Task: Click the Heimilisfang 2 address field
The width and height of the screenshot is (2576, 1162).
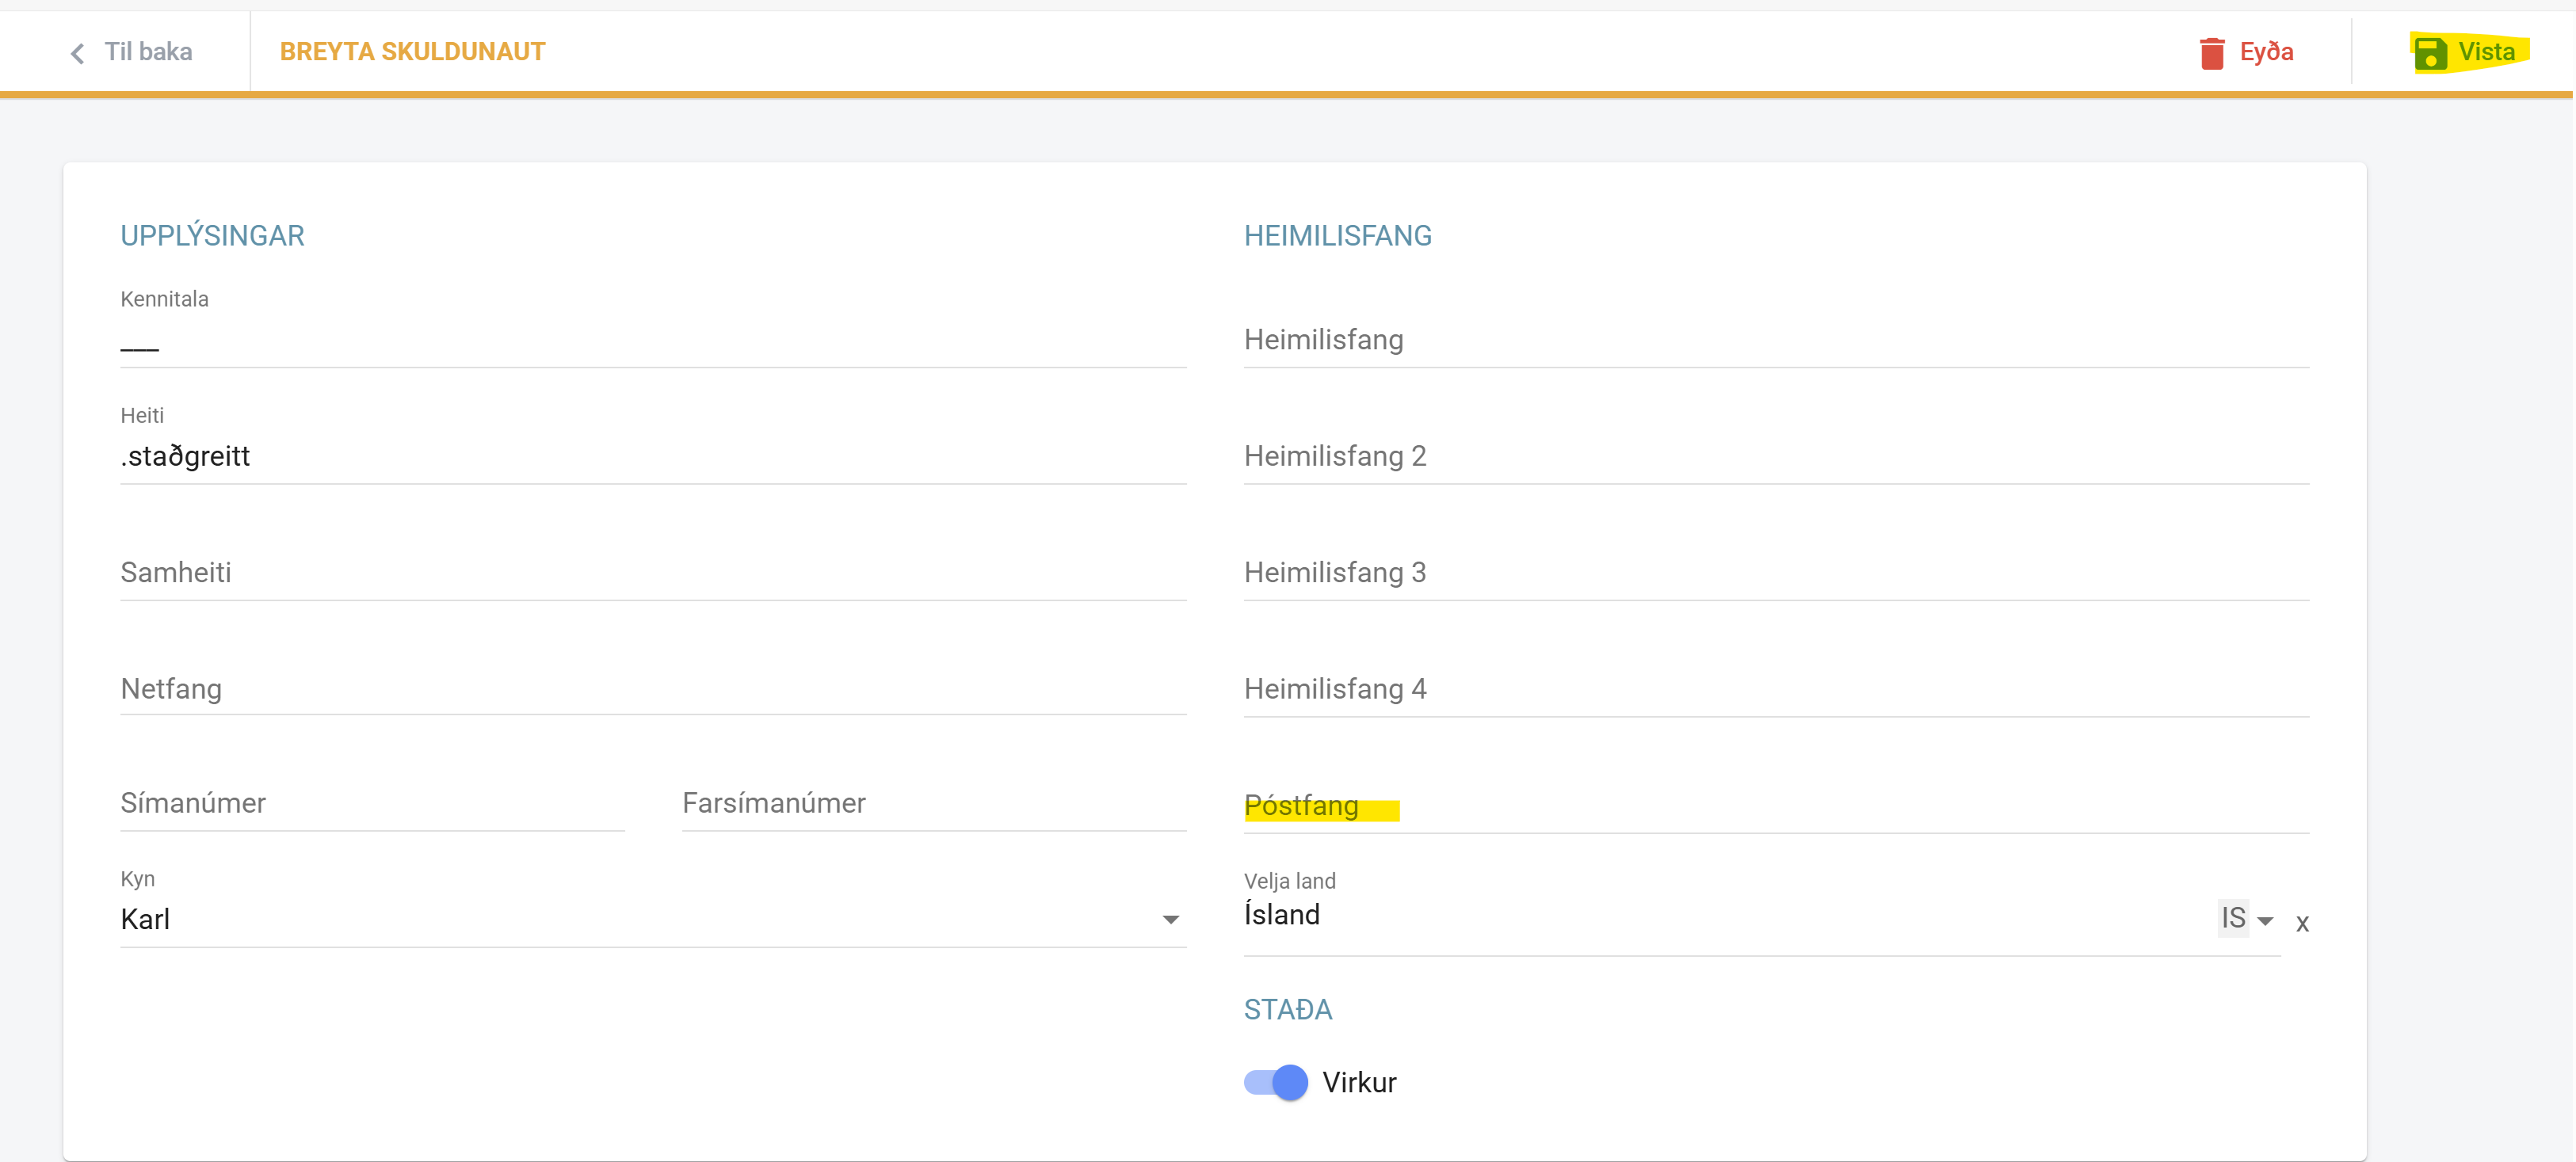Action: (x=1775, y=457)
